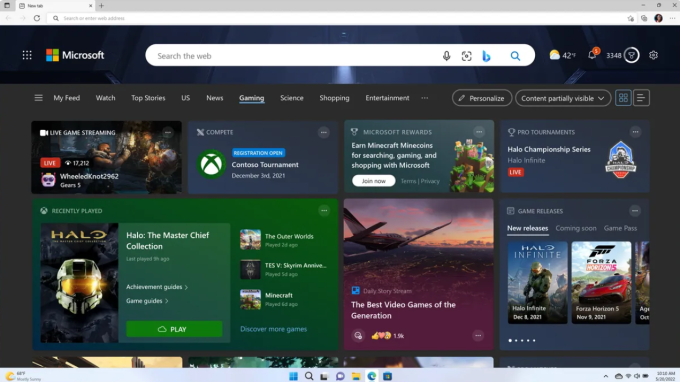Image resolution: width=680 pixels, height=382 pixels.
Task: Click the Microsoft logo
Action: (x=75, y=55)
